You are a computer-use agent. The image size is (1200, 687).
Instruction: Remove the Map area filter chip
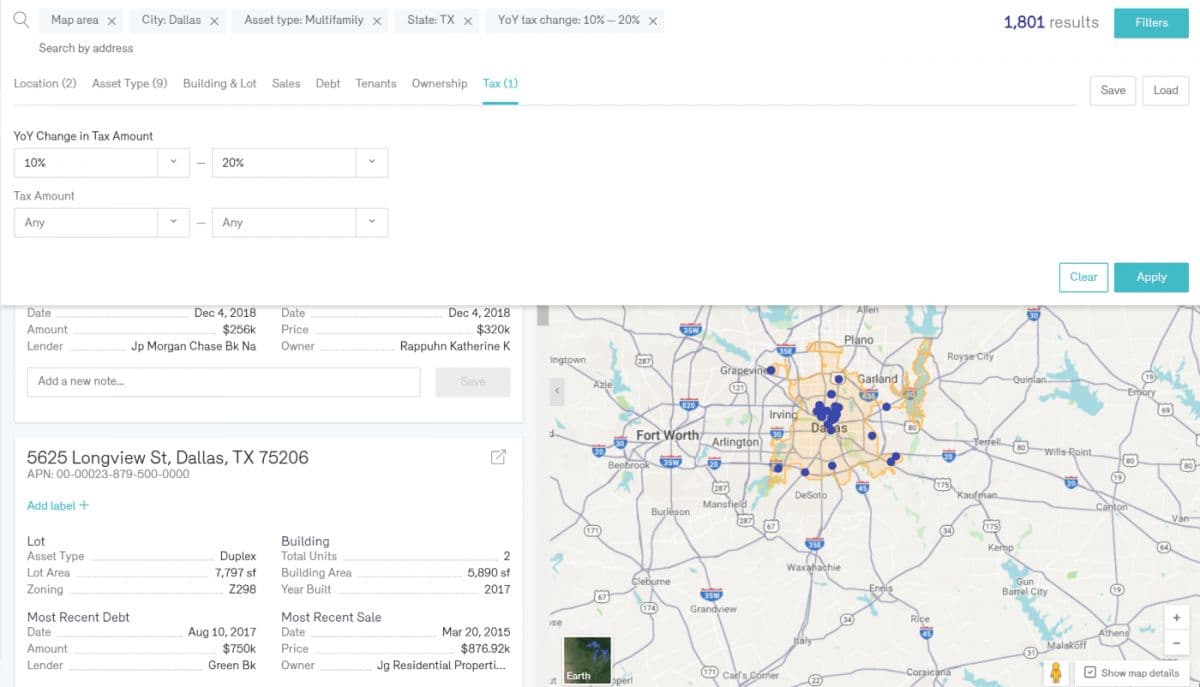pos(111,21)
